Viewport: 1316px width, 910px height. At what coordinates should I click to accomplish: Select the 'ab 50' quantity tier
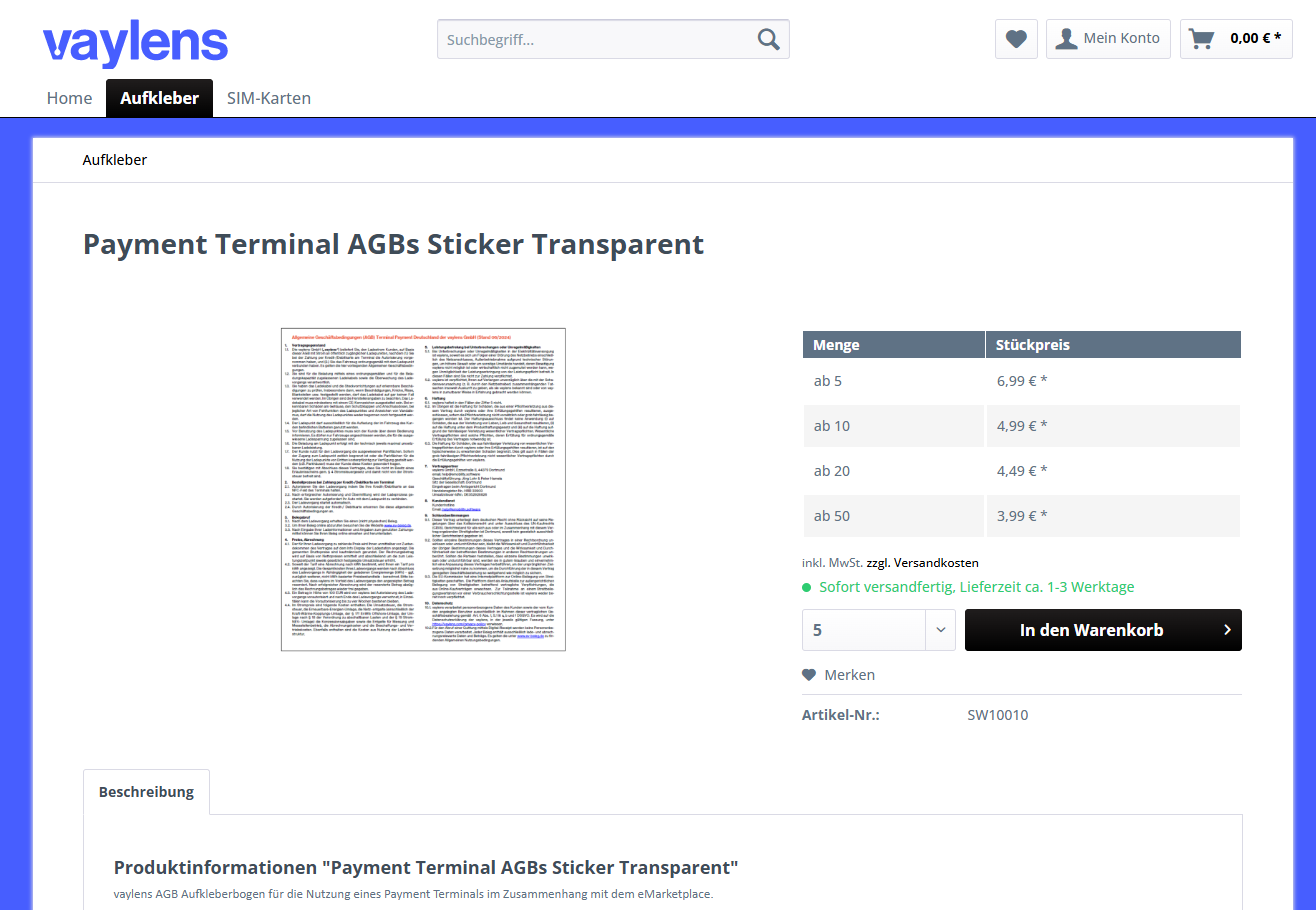pyautogui.click(x=893, y=515)
